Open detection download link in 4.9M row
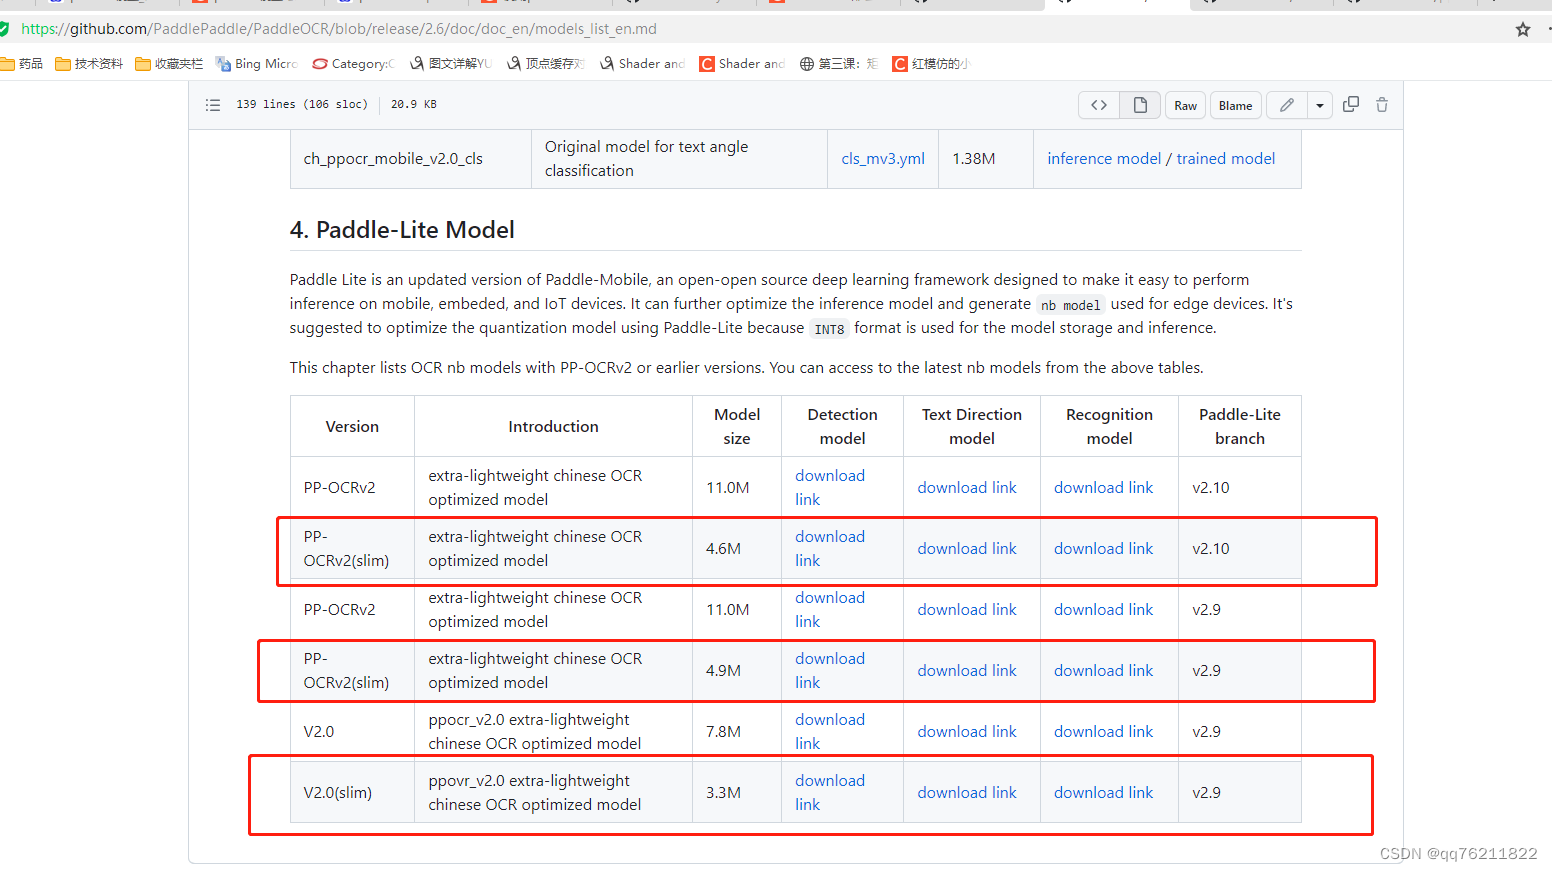The width and height of the screenshot is (1552, 871). [x=830, y=671]
